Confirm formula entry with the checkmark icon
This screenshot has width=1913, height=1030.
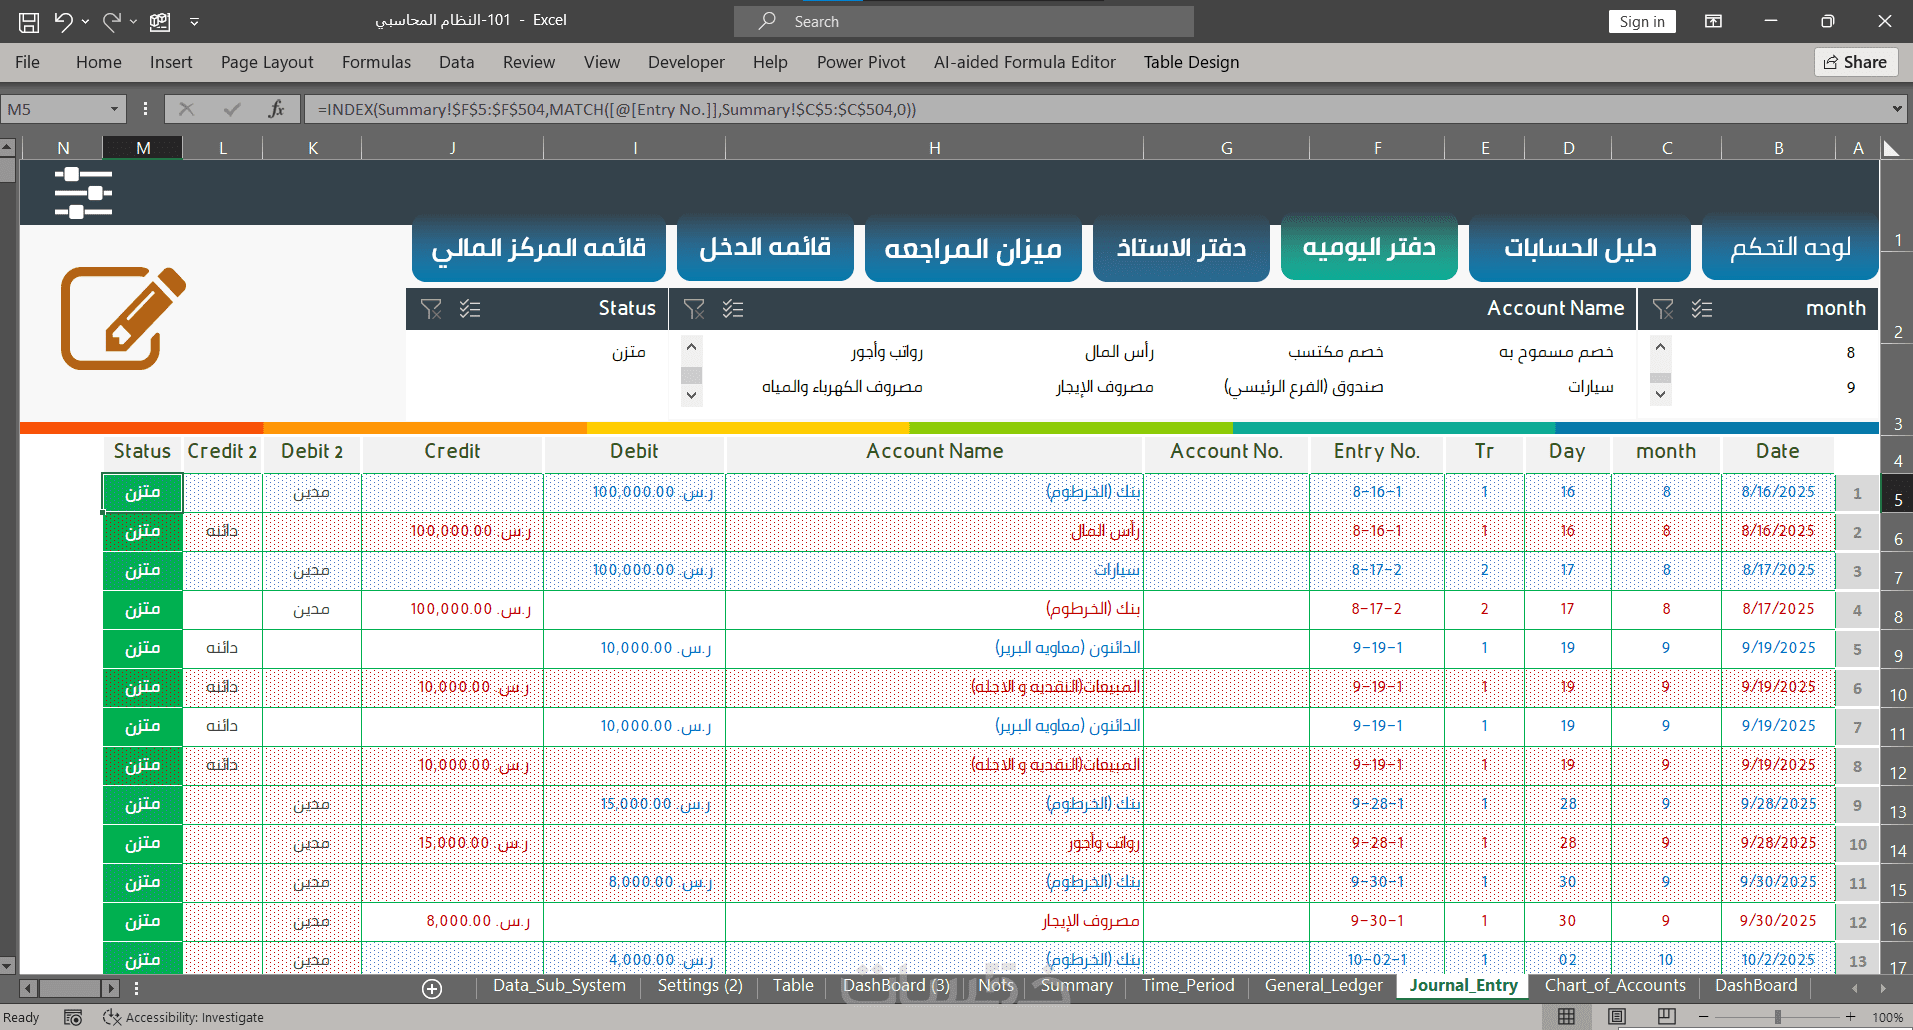coord(232,109)
